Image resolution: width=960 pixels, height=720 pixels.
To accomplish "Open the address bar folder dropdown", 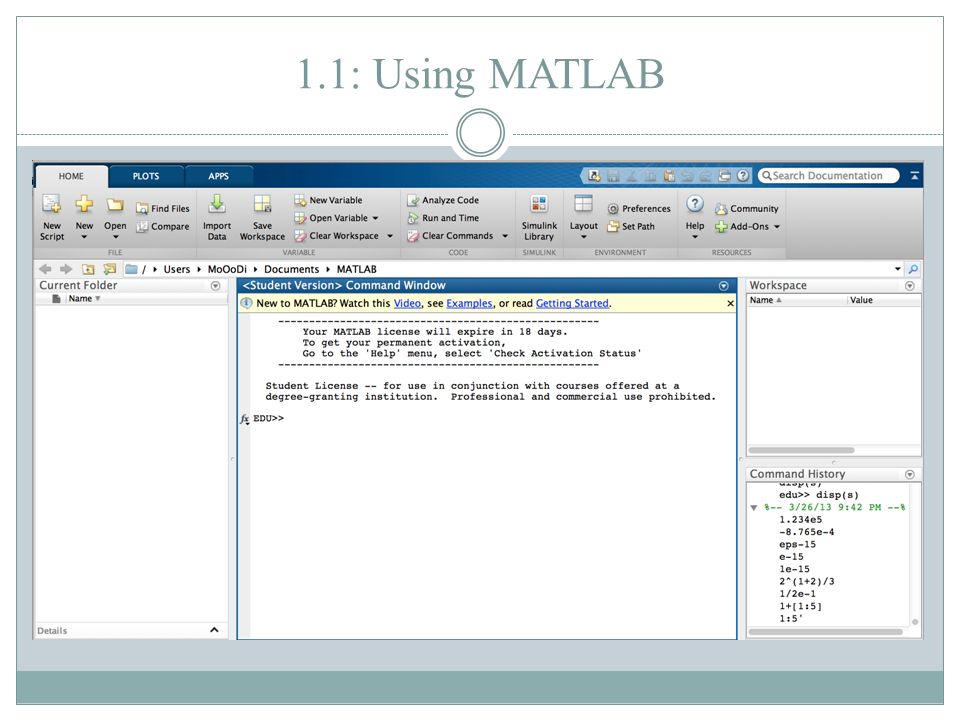I will click(898, 269).
